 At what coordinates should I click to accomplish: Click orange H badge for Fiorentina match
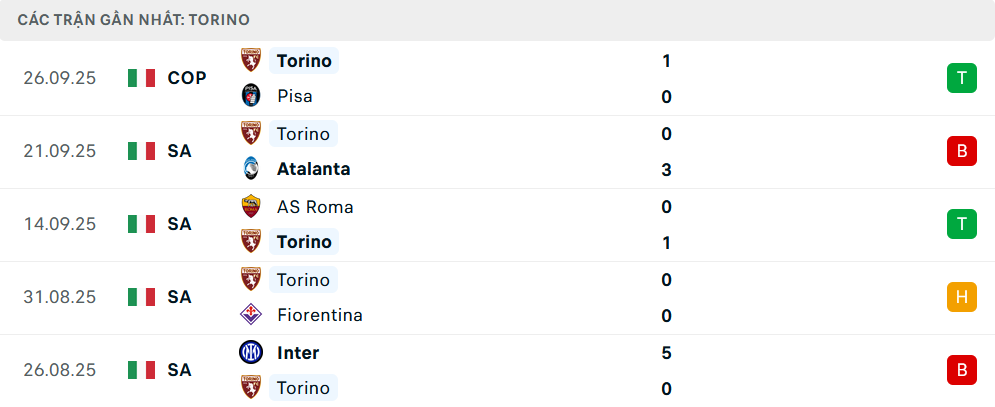tap(962, 297)
